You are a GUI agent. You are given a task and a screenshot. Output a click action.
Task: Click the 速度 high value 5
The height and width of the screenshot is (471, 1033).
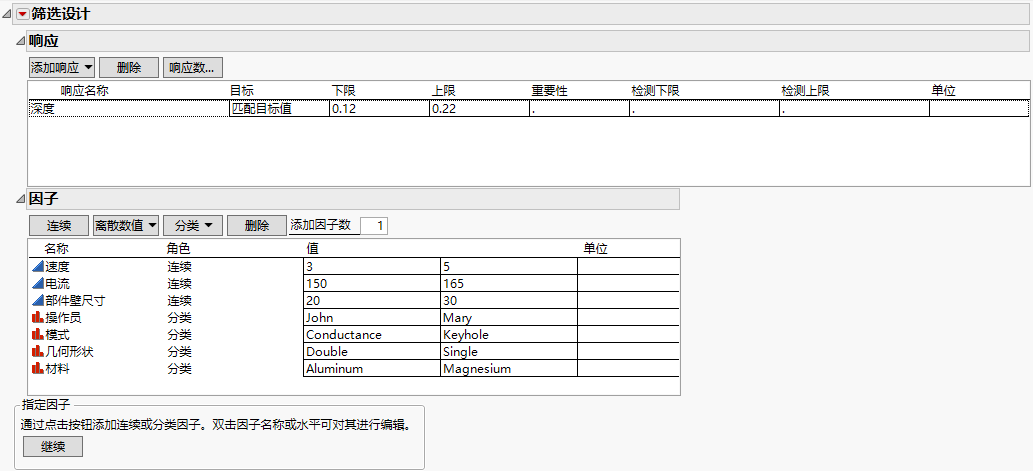pos(509,267)
